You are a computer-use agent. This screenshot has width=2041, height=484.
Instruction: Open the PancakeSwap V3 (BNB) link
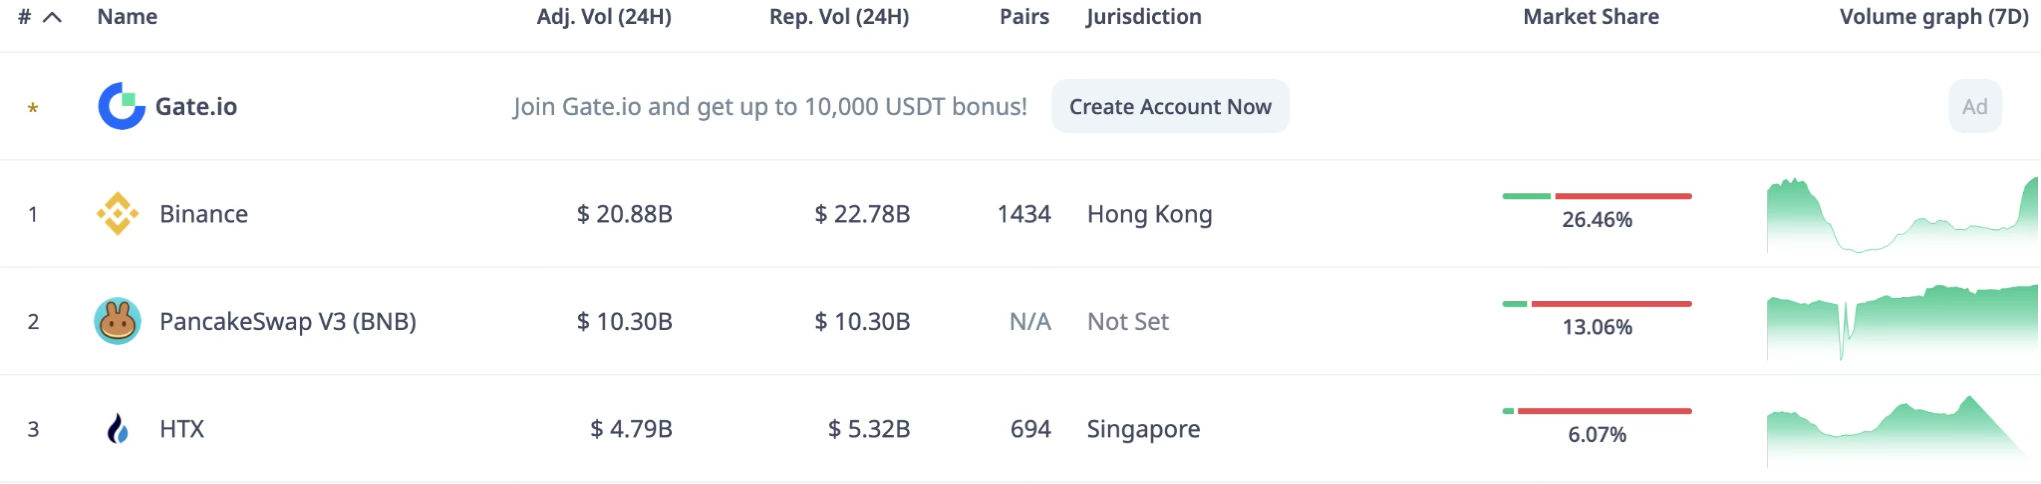[x=288, y=321]
